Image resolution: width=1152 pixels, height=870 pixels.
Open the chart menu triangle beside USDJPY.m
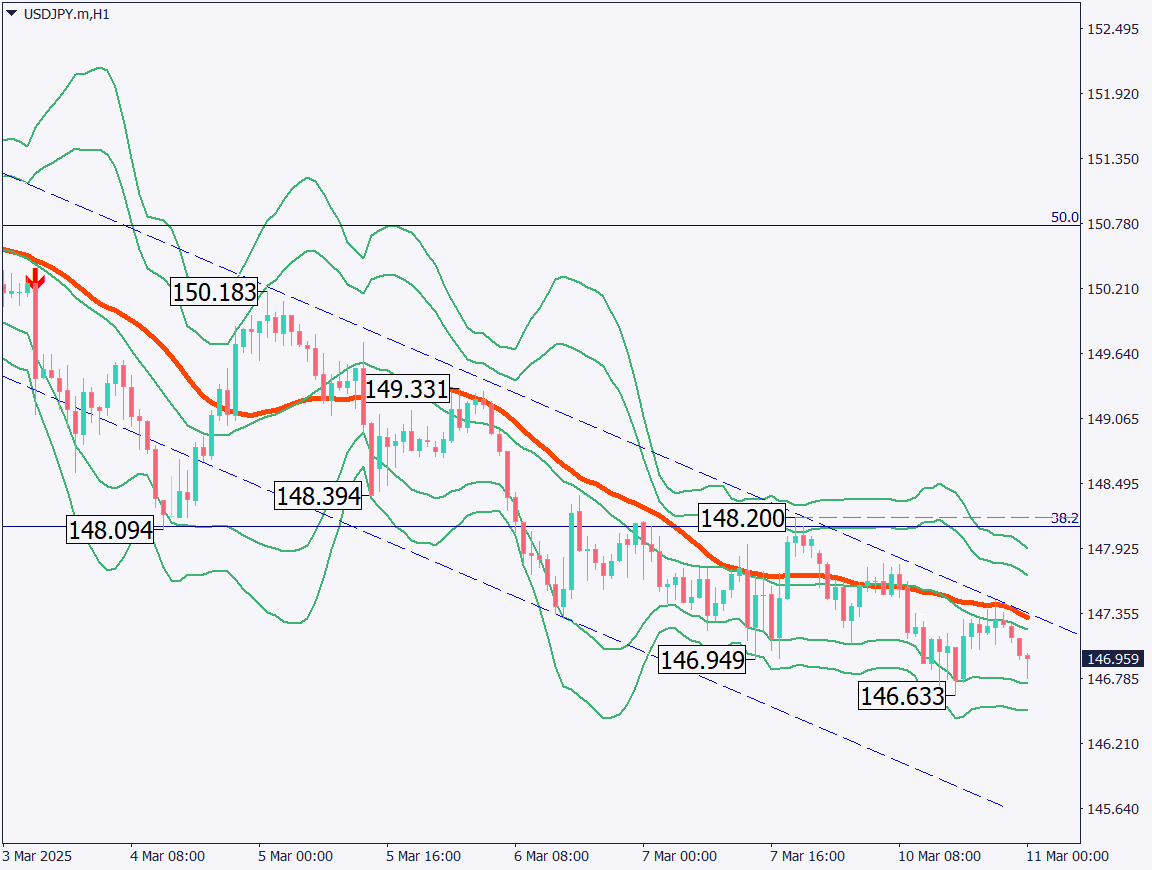pos(11,14)
